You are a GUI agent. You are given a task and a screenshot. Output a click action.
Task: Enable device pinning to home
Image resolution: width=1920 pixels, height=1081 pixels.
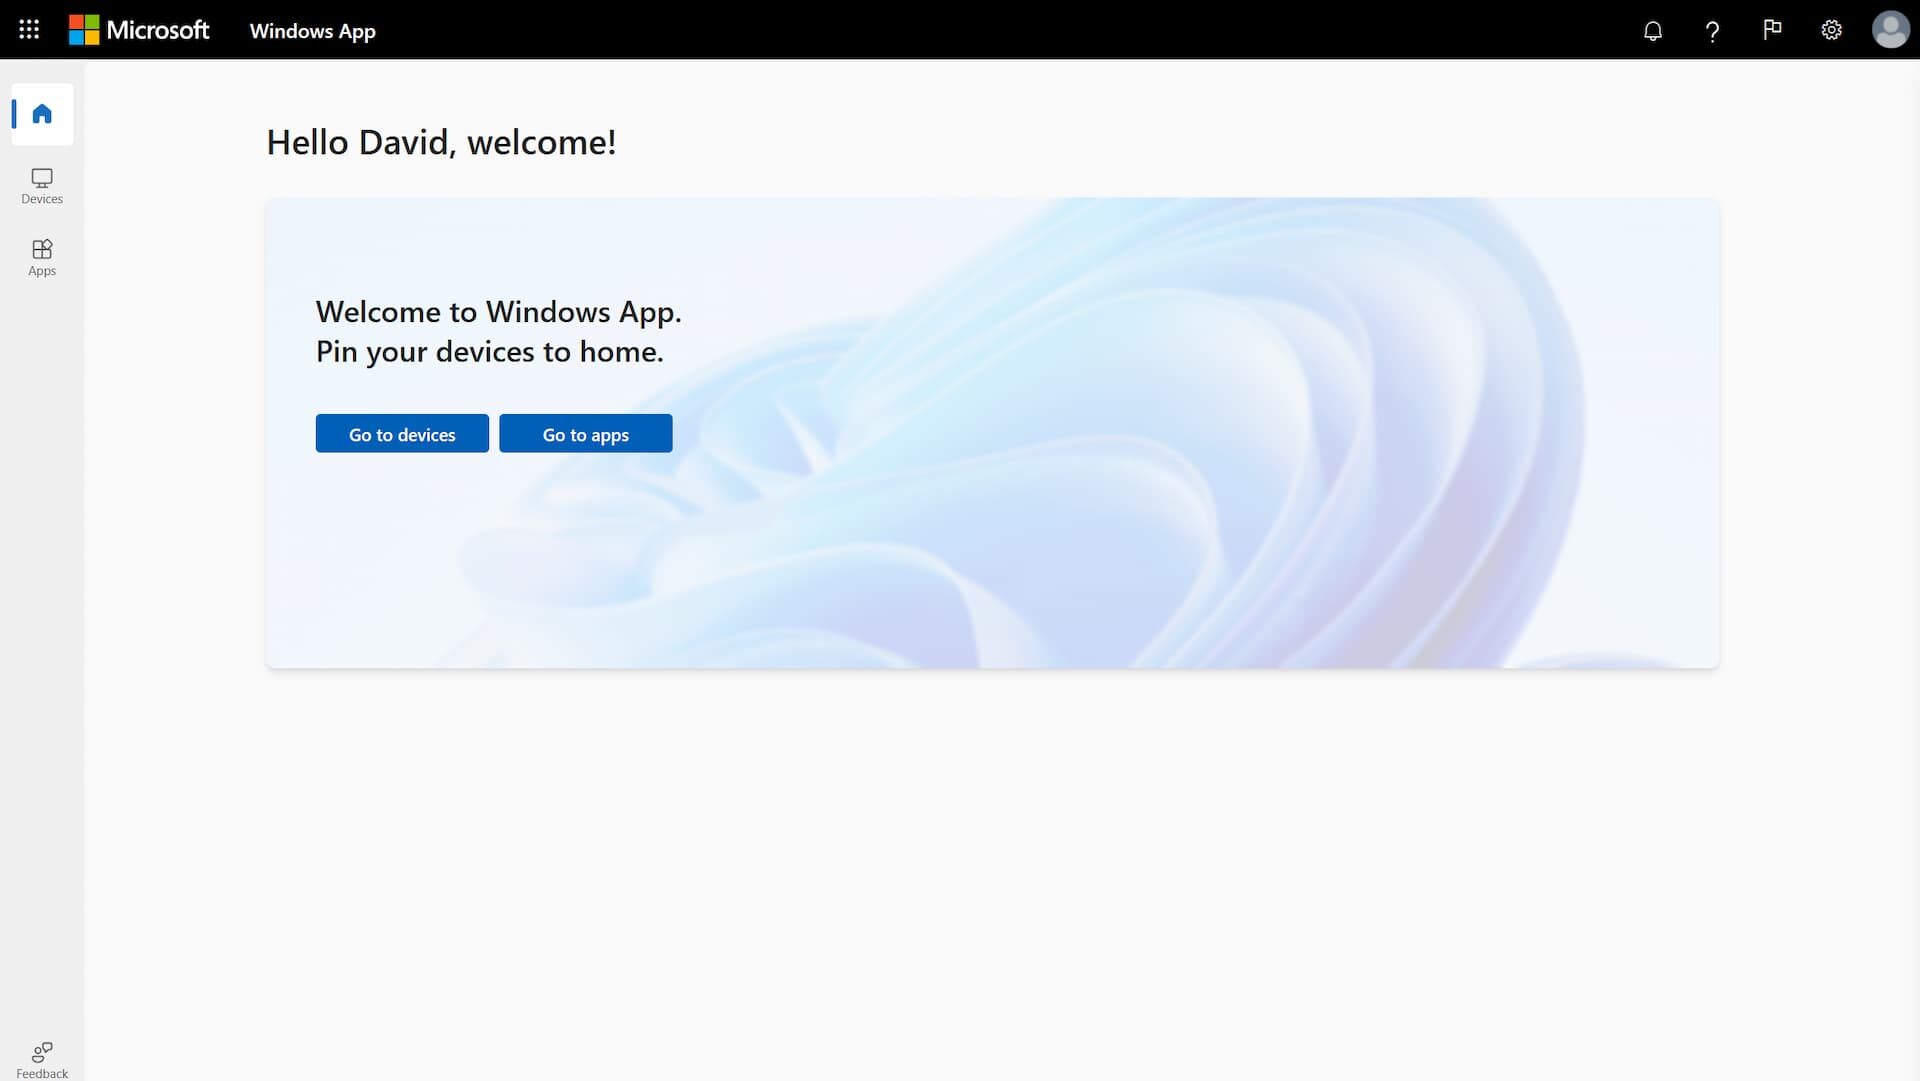[402, 432]
